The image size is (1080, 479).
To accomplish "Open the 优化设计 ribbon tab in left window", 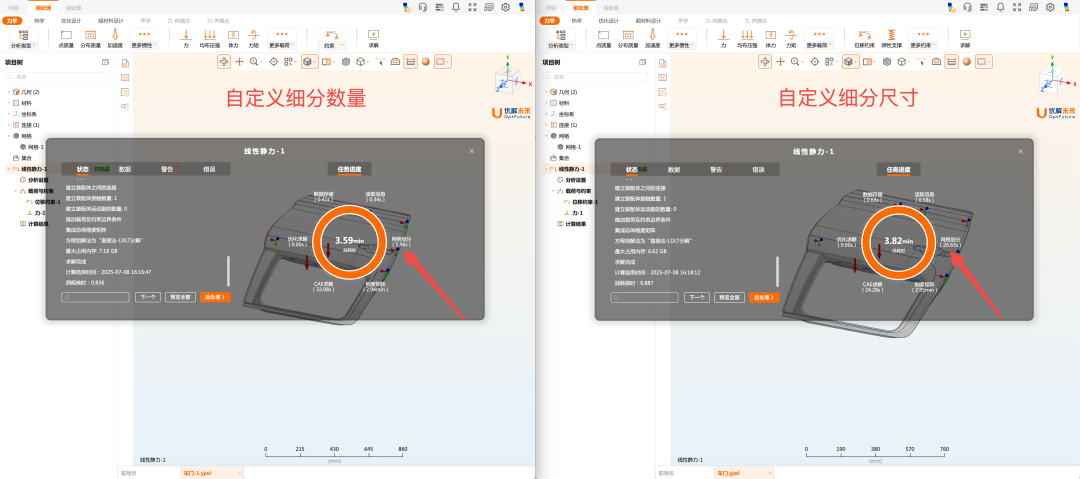I will pos(68,20).
